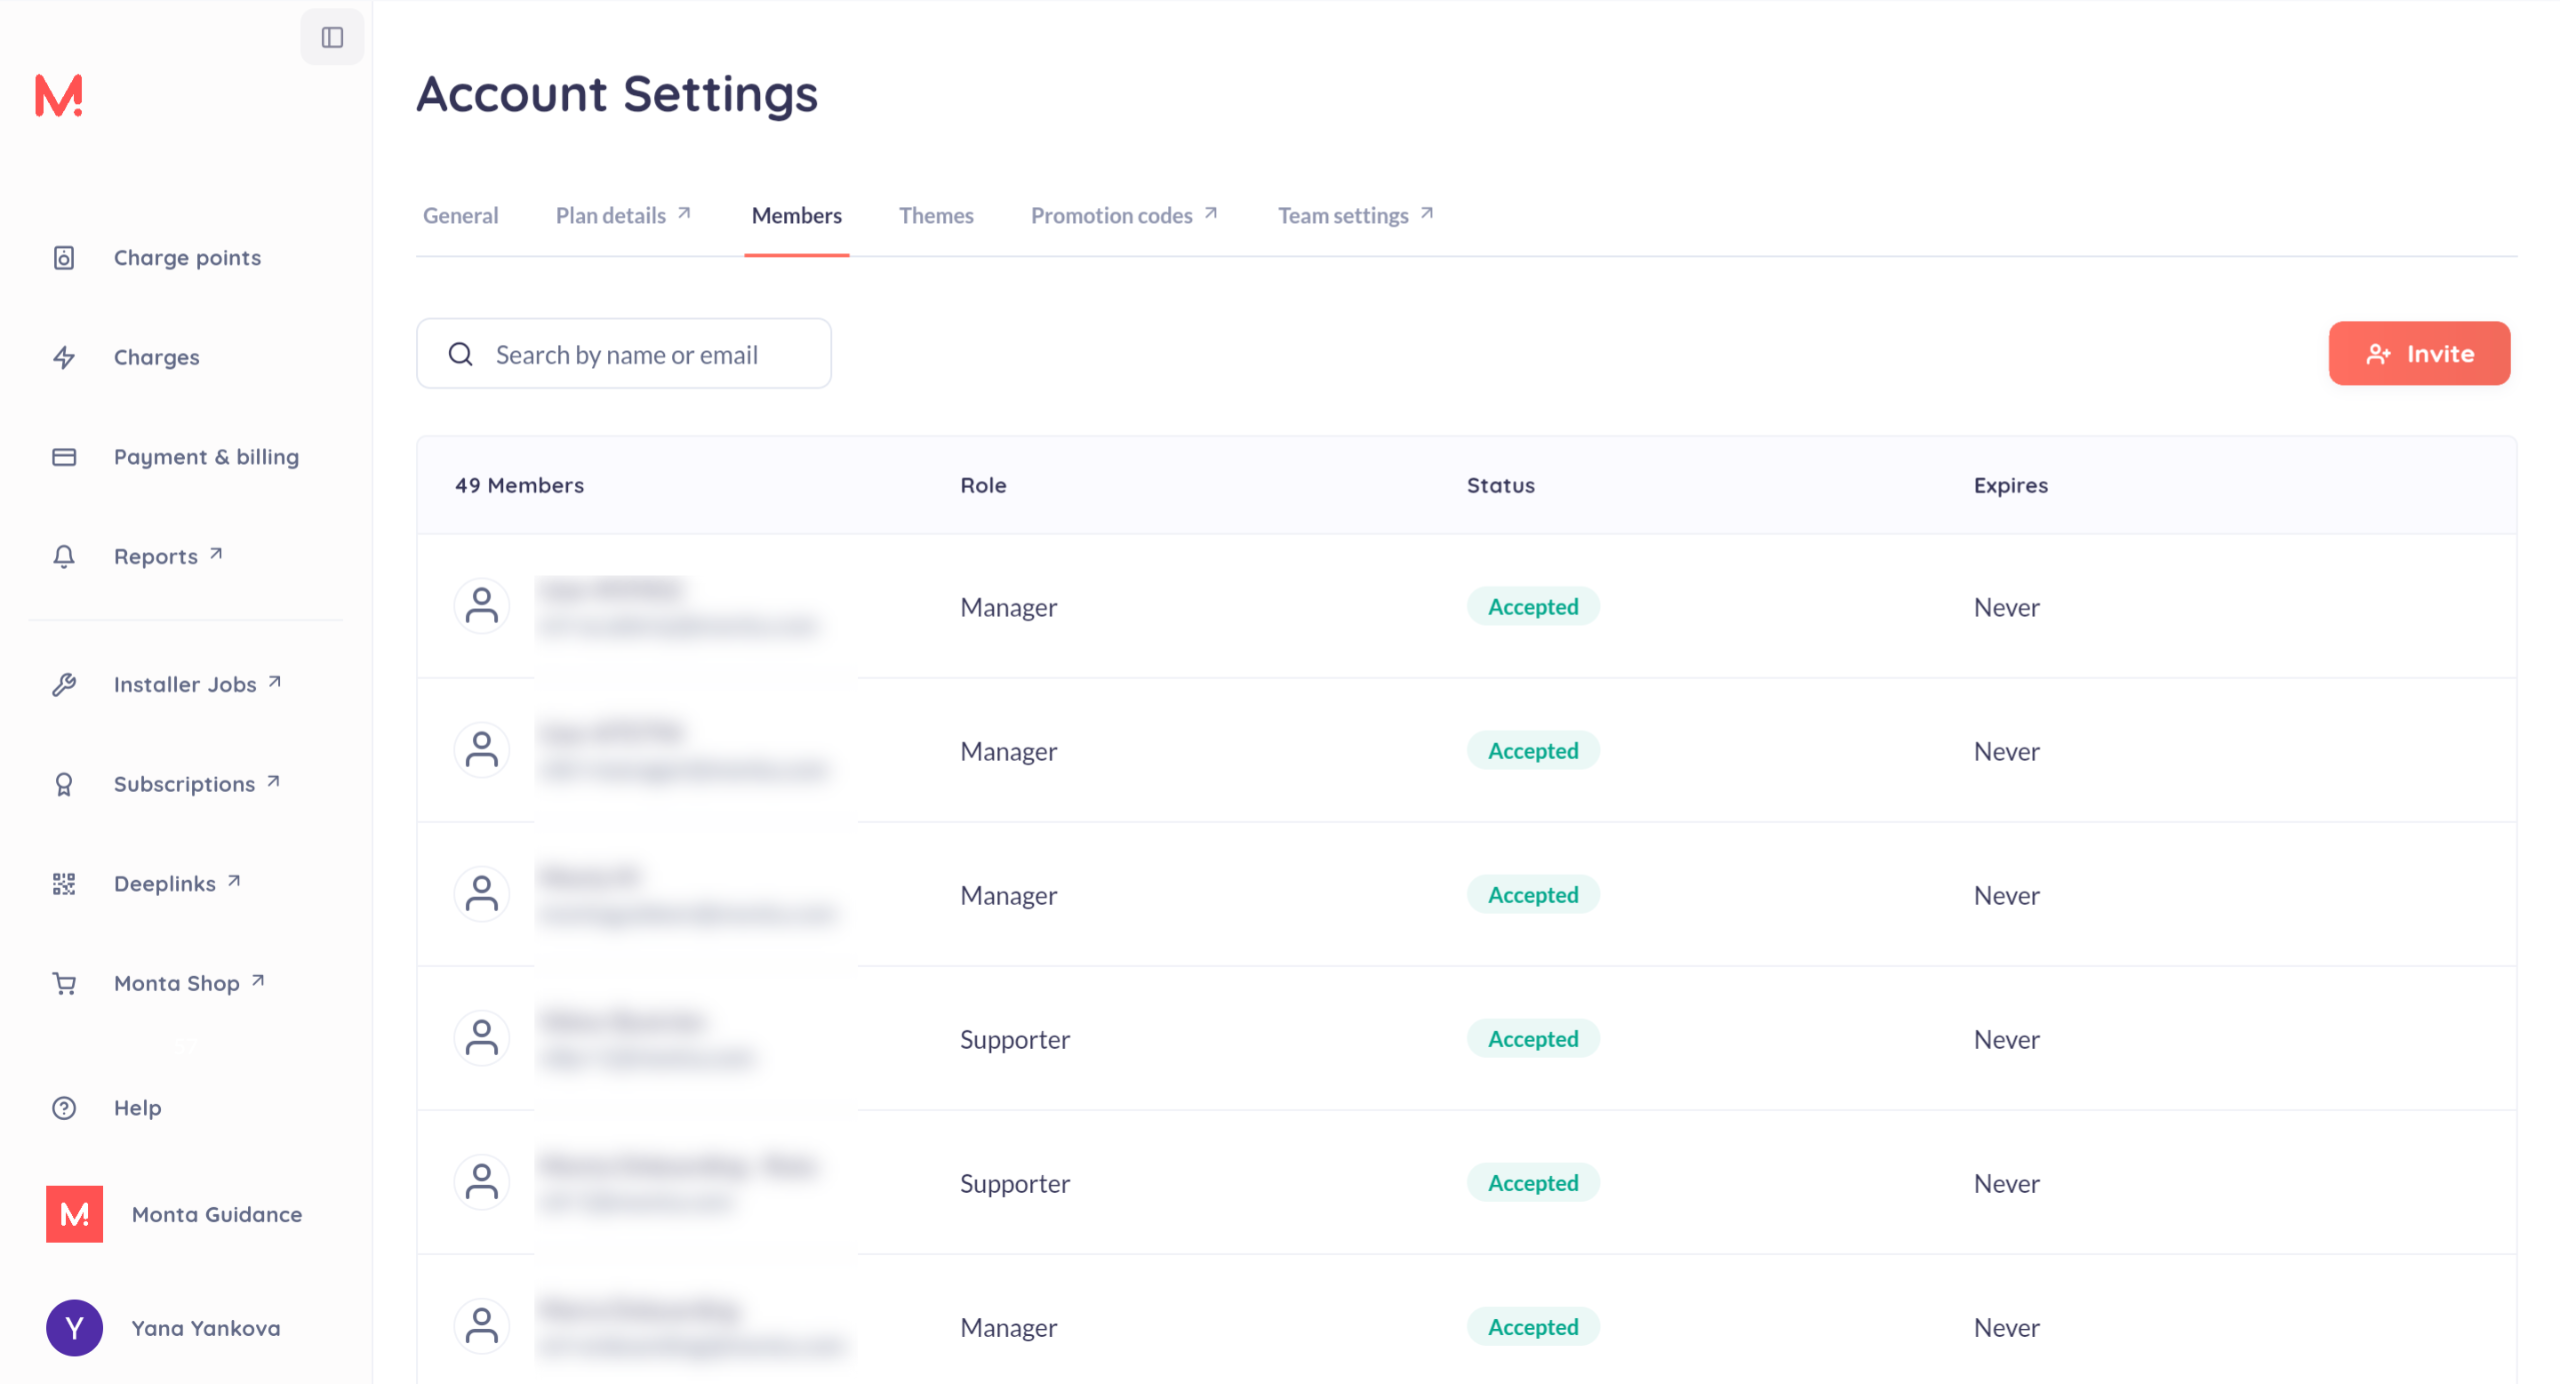Switch to the General tab
The height and width of the screenshot is (1384, 2560).
pos(460,216)
